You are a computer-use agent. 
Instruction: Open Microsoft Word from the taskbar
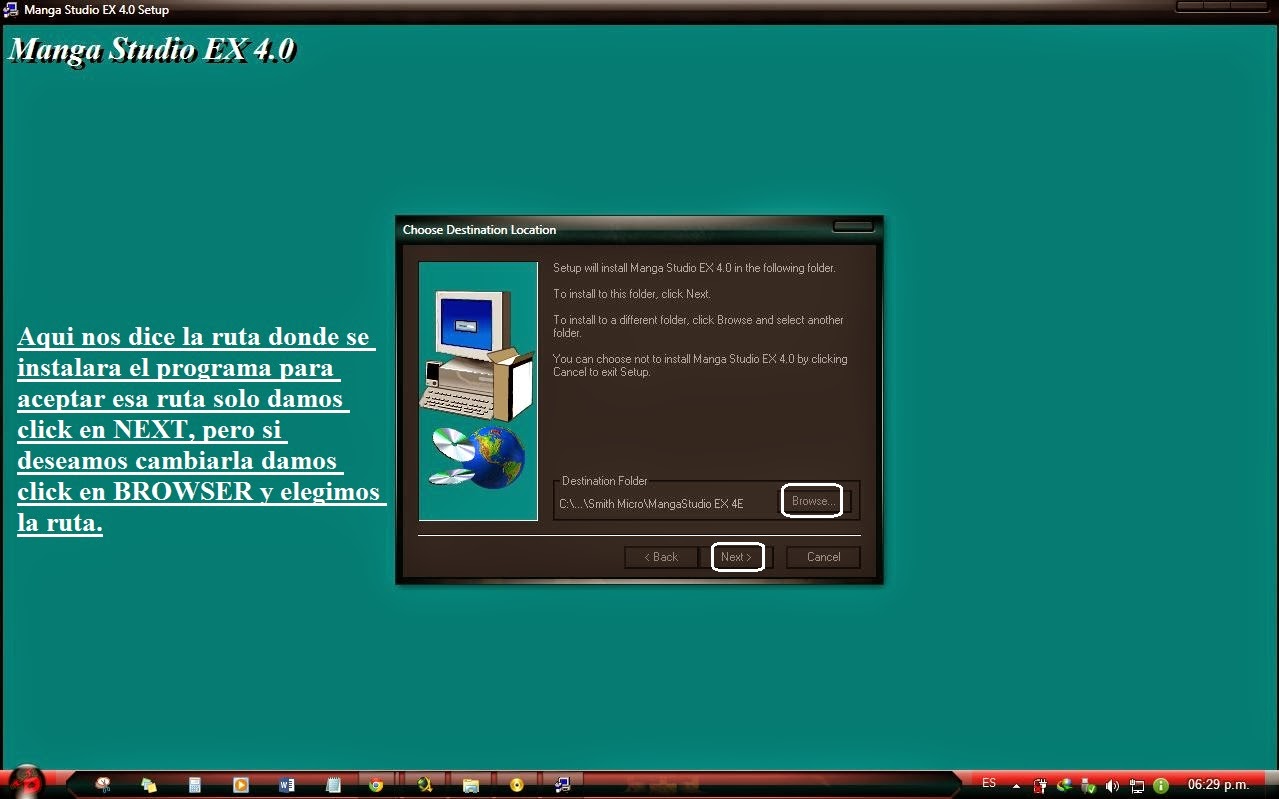coord(286,785)
